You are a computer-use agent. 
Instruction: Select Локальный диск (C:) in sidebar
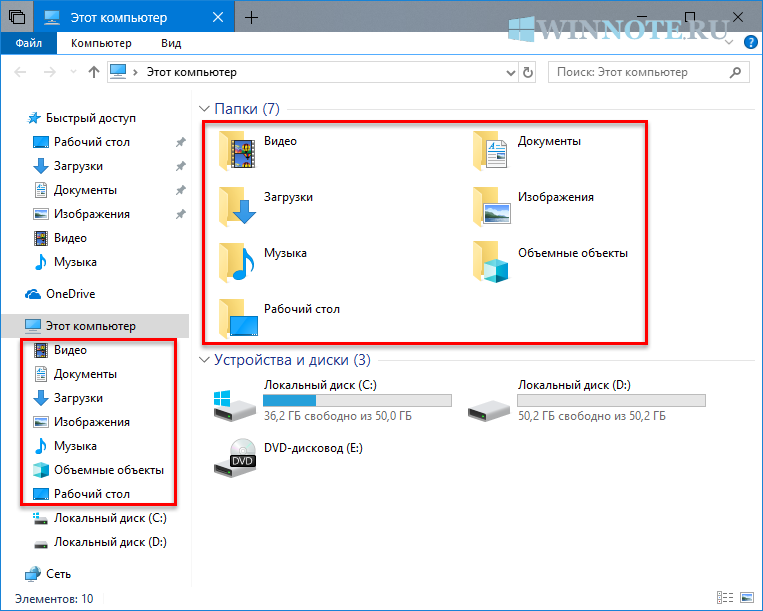[100, 518]
